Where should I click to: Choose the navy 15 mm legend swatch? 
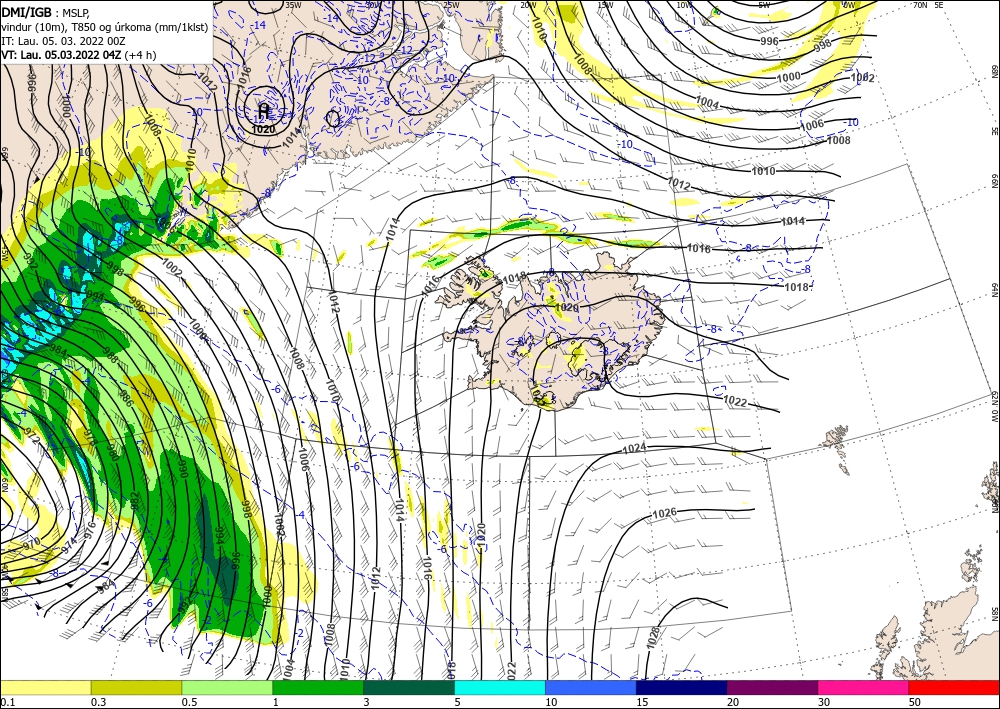pos(682,687)
